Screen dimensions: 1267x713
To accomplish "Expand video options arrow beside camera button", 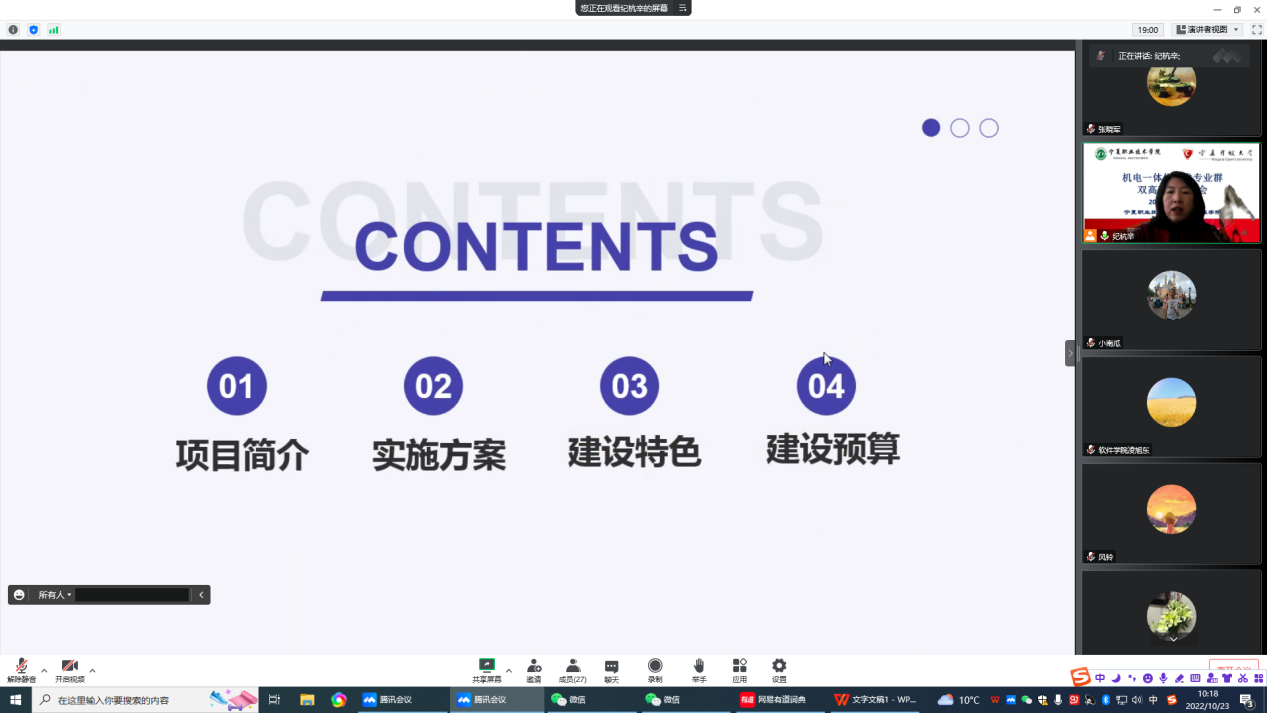I will (x=92, y=671).
